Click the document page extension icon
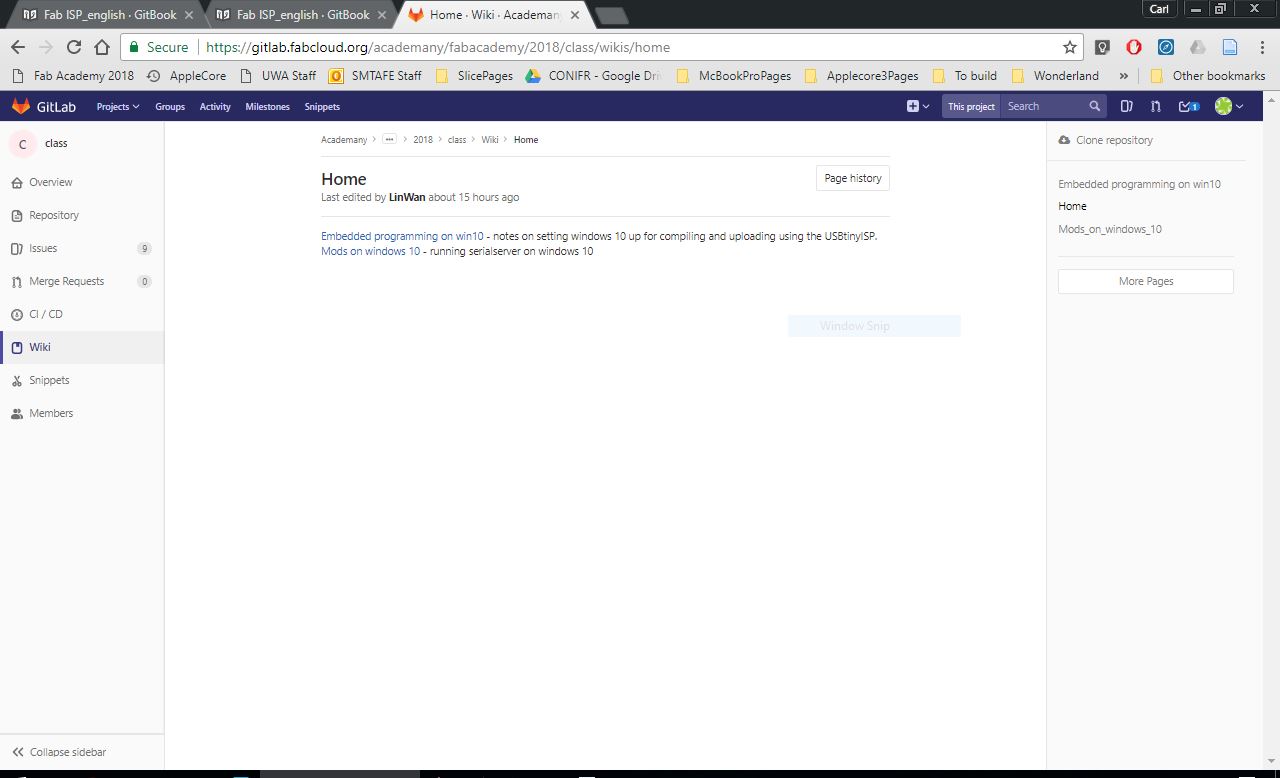 coord(1230,47)
